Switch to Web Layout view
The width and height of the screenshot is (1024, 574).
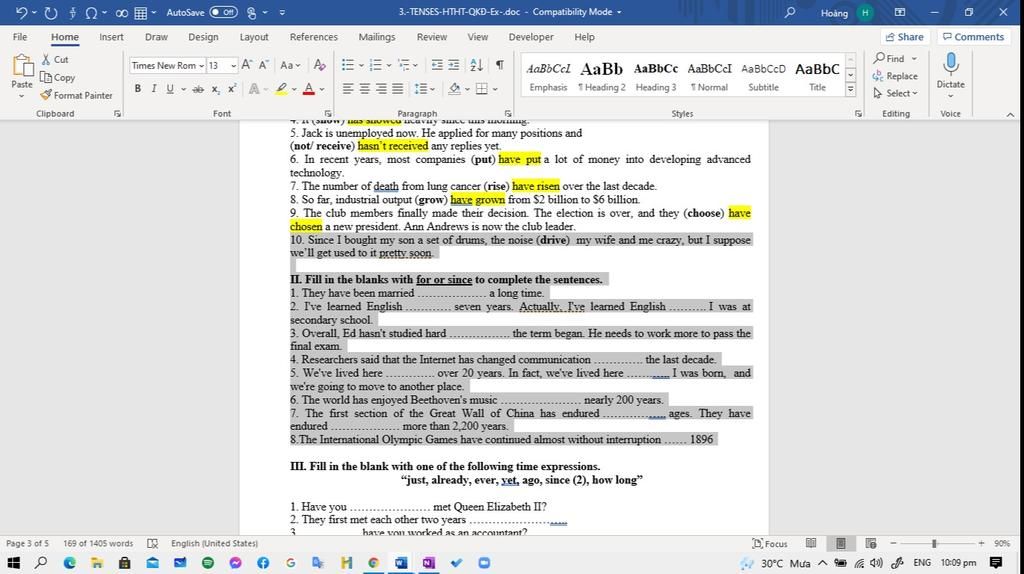(x=871, y=543)
